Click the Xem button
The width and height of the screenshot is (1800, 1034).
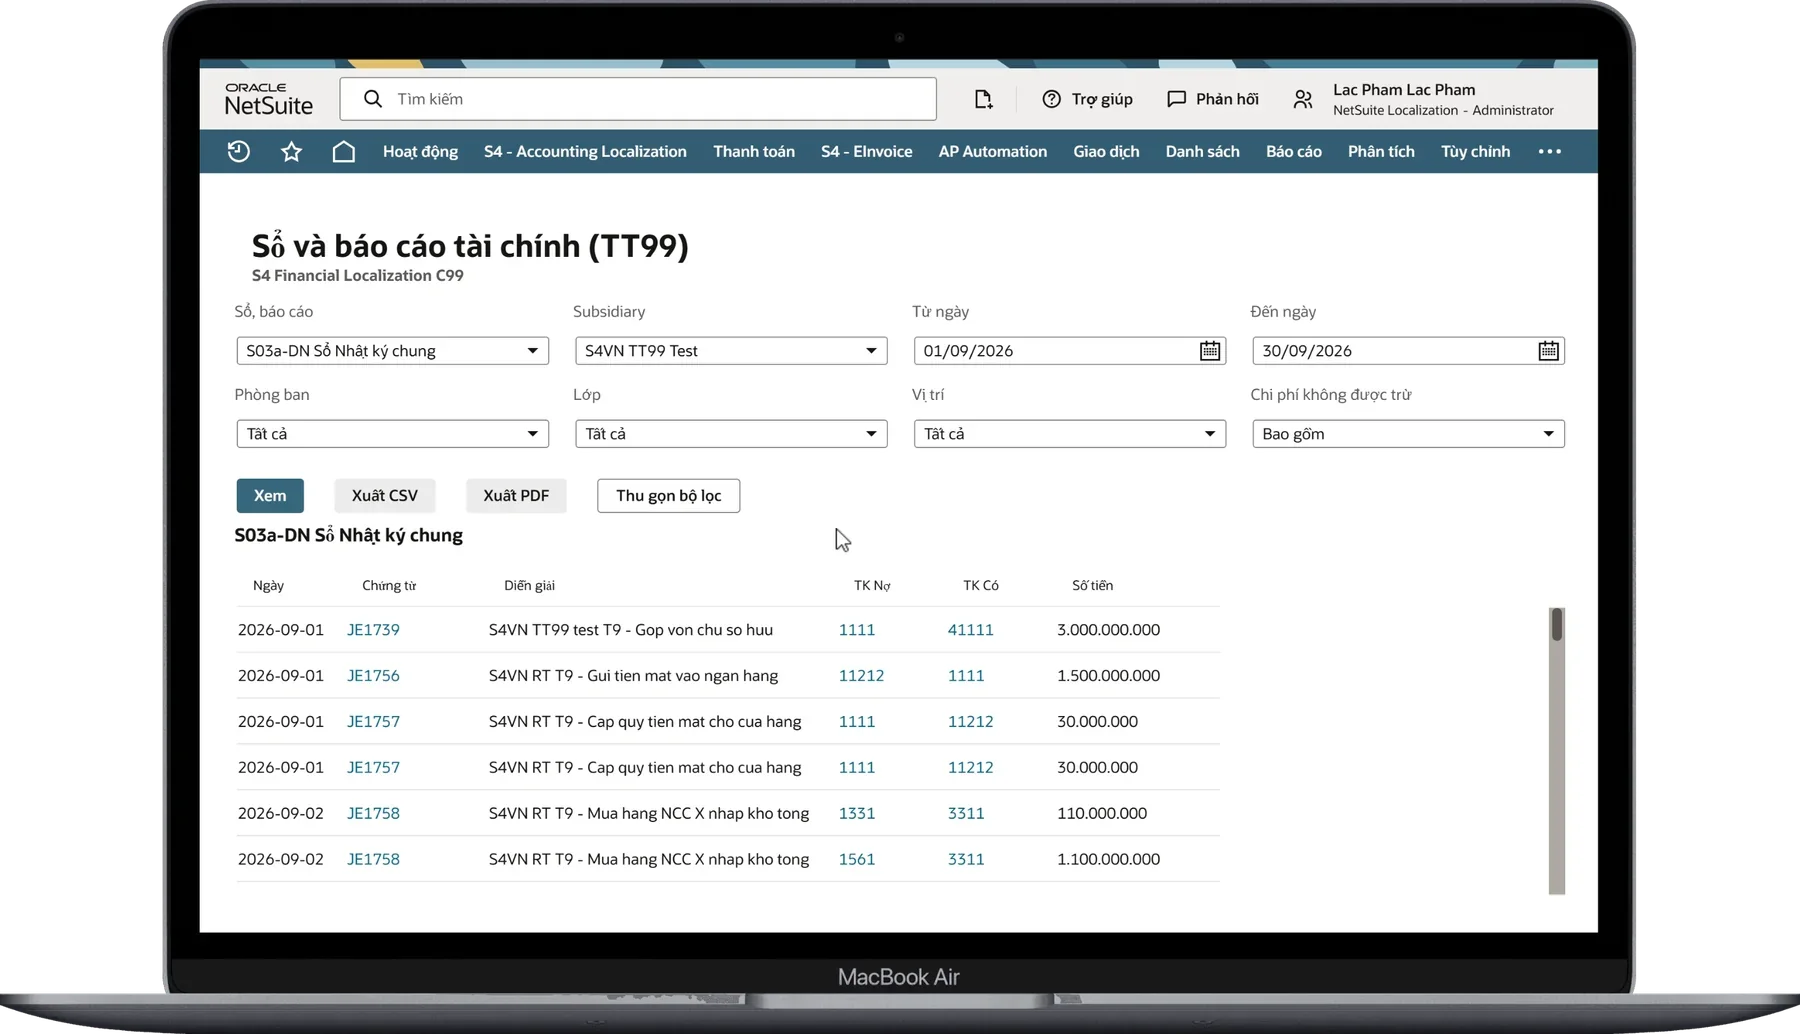click(270, 496)
